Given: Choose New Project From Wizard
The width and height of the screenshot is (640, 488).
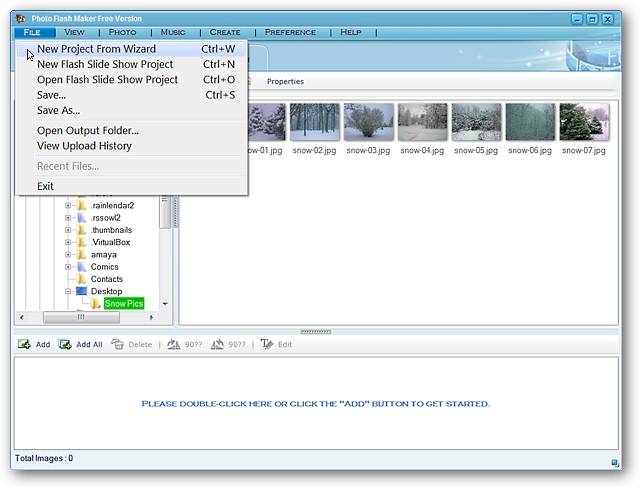Looking at the screenshot, I should pos(131,49).
